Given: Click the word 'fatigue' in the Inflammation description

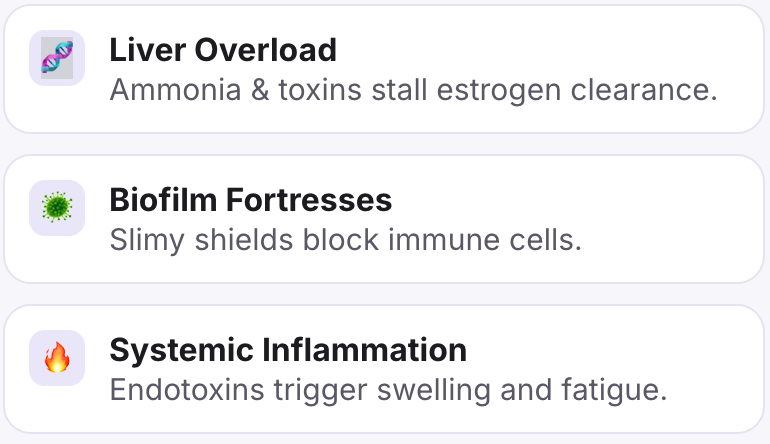Looking at the screenshot, I should click(x=622, y=389).
